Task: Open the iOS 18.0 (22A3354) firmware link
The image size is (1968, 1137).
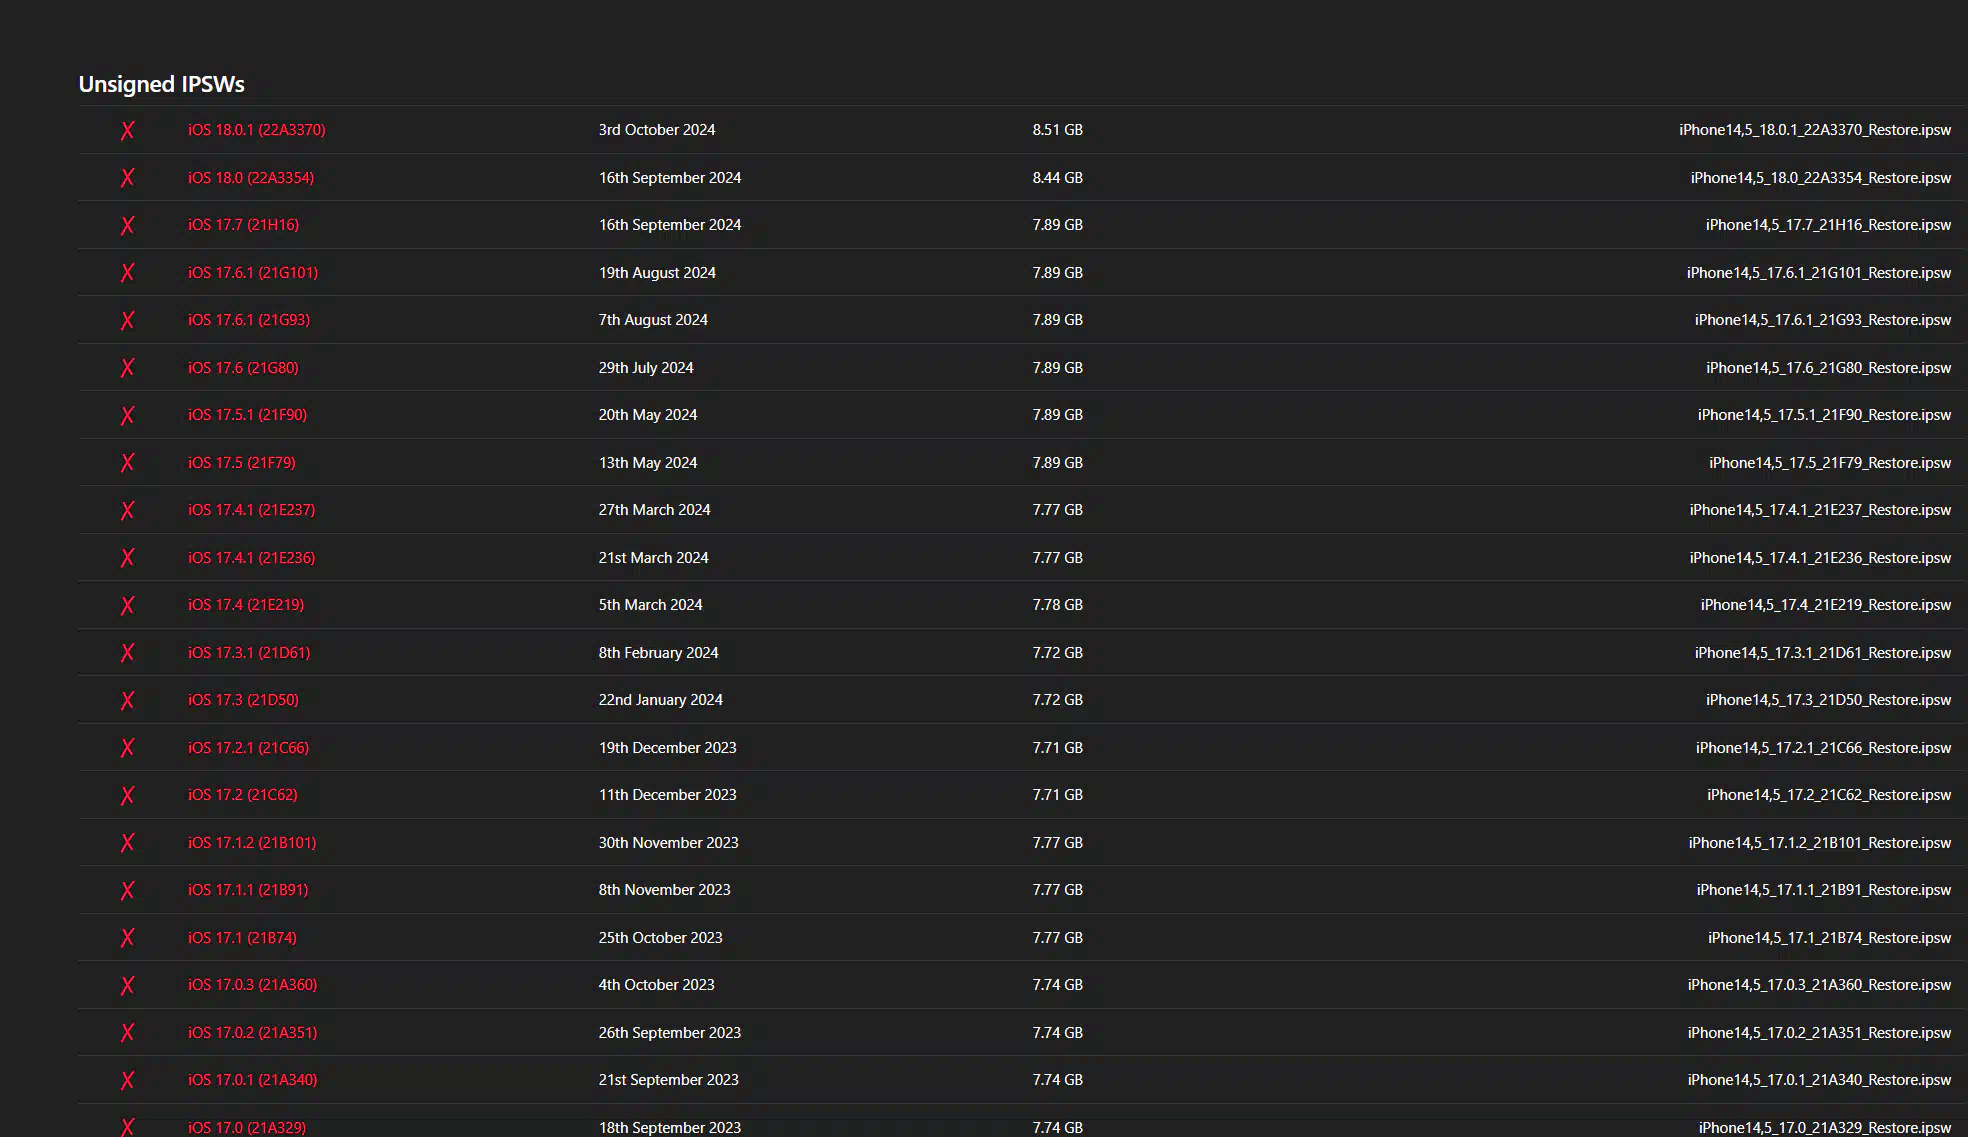Action: (251, 178)
